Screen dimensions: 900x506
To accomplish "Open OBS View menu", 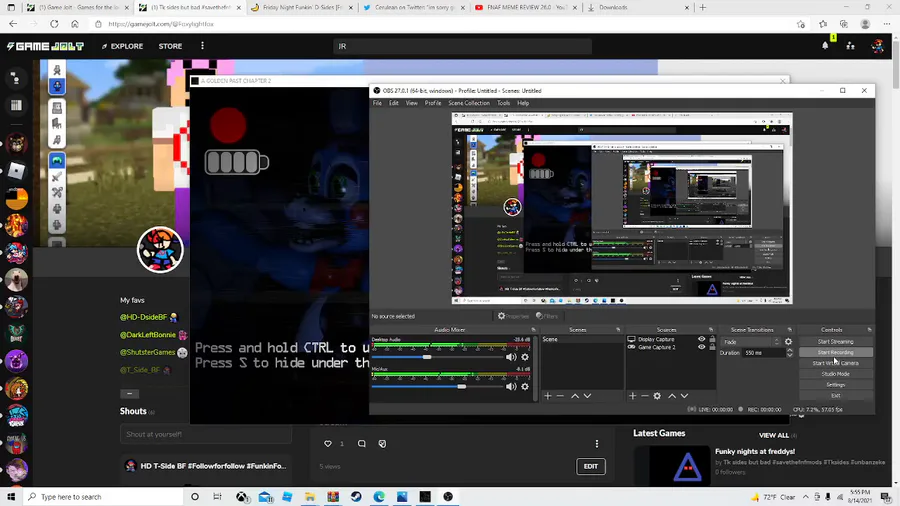I will 412,103.
